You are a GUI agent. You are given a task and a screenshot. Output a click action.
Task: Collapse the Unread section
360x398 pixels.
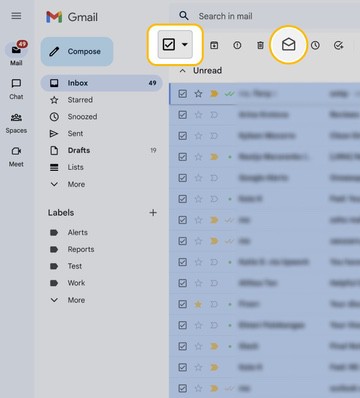(x=182, y=71)
